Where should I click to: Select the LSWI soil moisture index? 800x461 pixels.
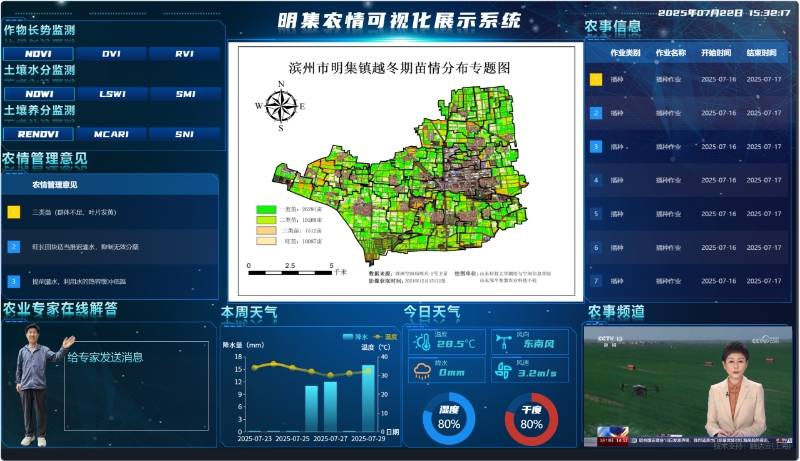pos(111,93)
